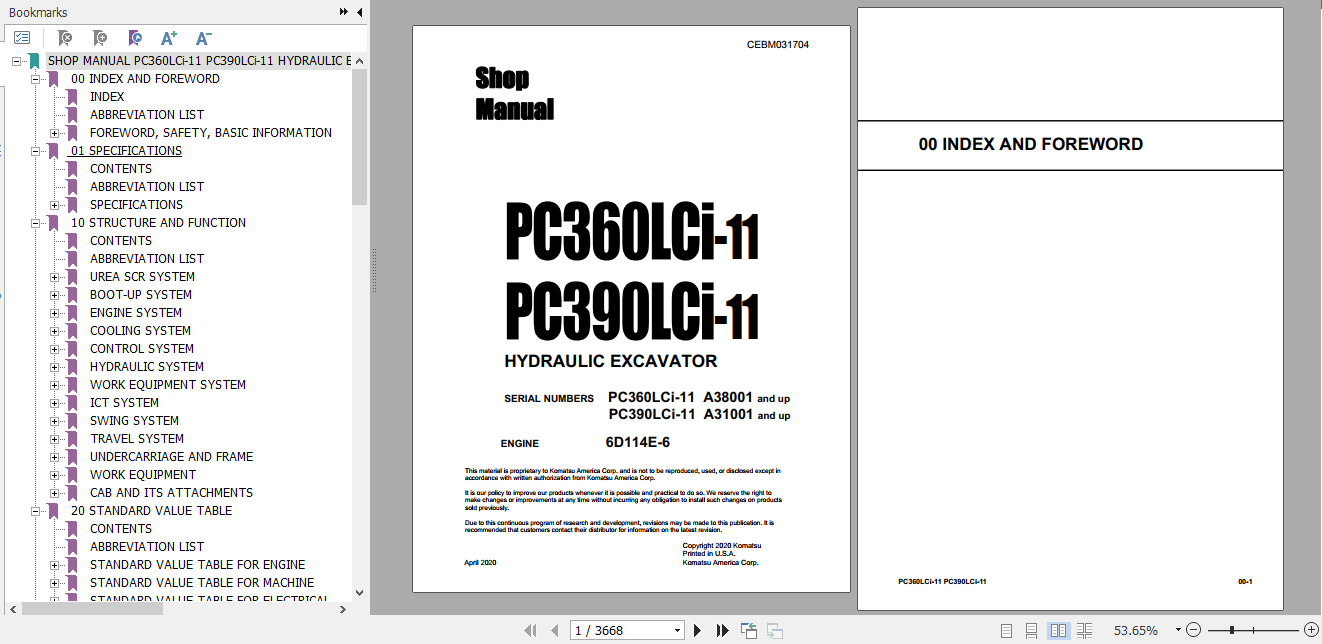Click the teal SHOP MANUAL root bookmark icon
The height and width of the screenshot is (644, 1322).
(x=34, y=61)
